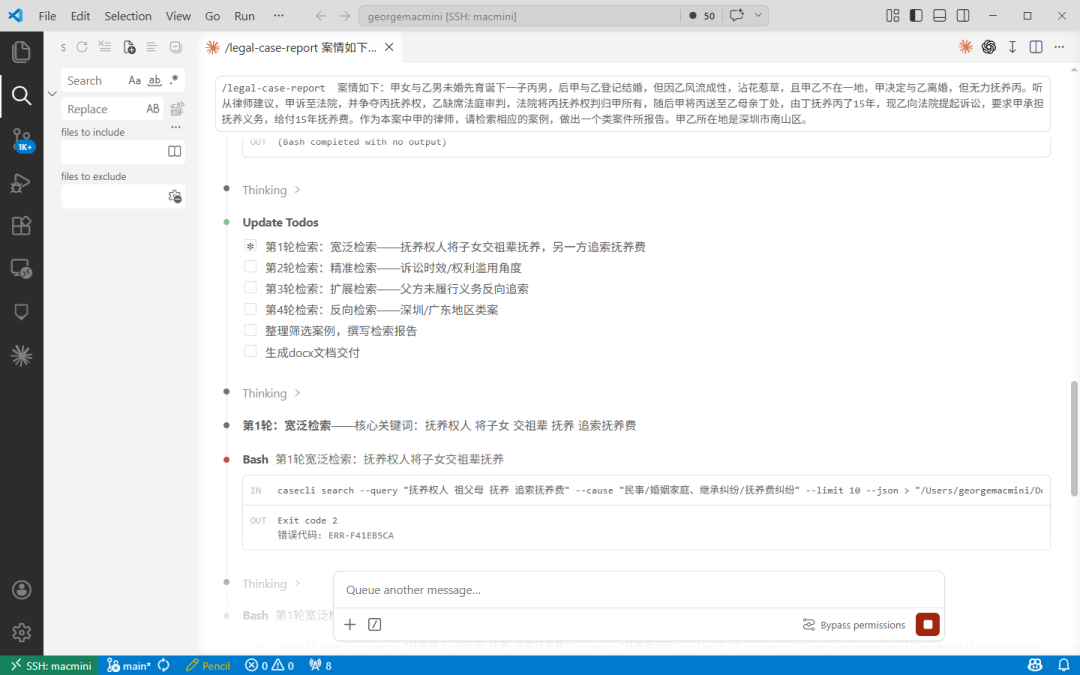Open the Go menu

212,16
